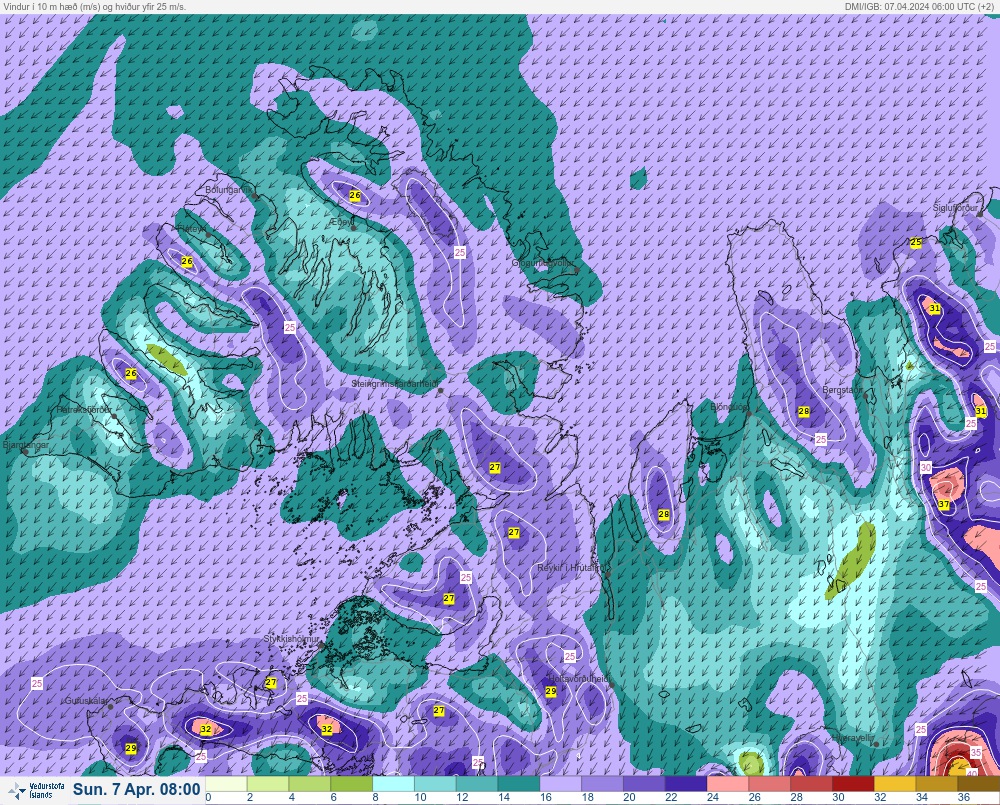Viewport: 1000px width, 805px height.
Task: Select the purple 18–20 legend swatch
Action: (602, 783)
